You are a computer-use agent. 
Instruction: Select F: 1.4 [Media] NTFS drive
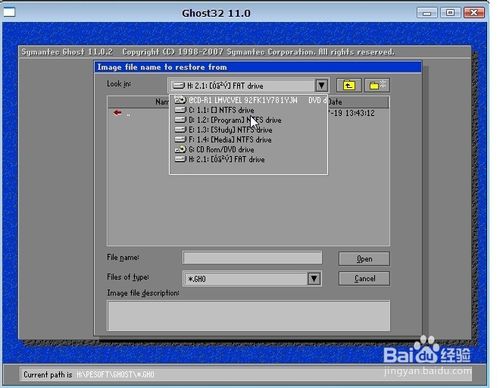point(248,140)
